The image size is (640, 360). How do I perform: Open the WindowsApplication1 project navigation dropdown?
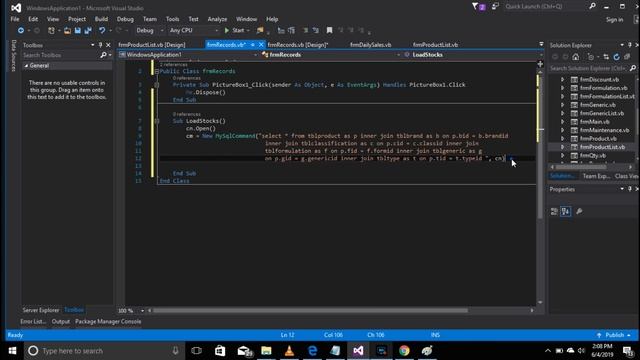click(188, 55)
